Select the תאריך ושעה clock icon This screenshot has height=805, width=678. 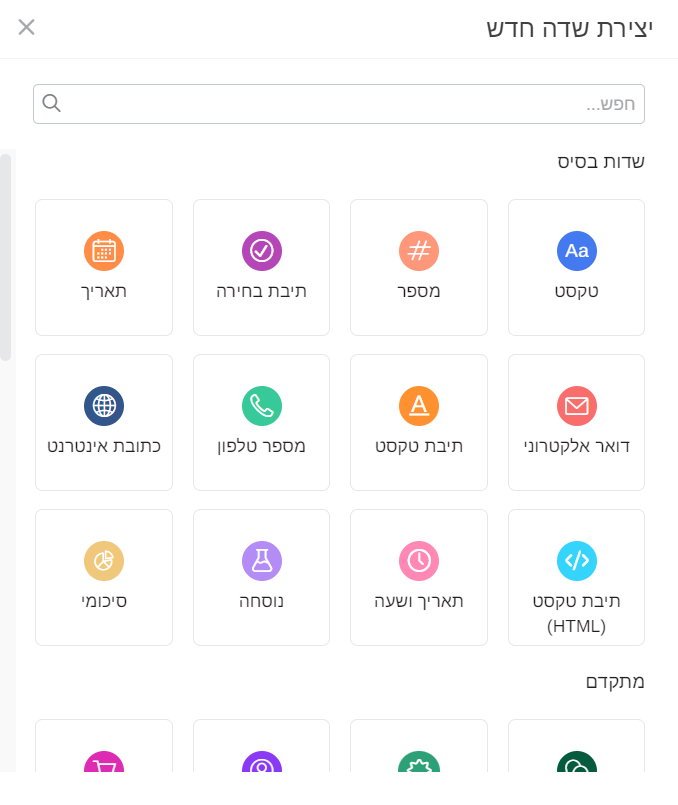(x=419, y=561)
